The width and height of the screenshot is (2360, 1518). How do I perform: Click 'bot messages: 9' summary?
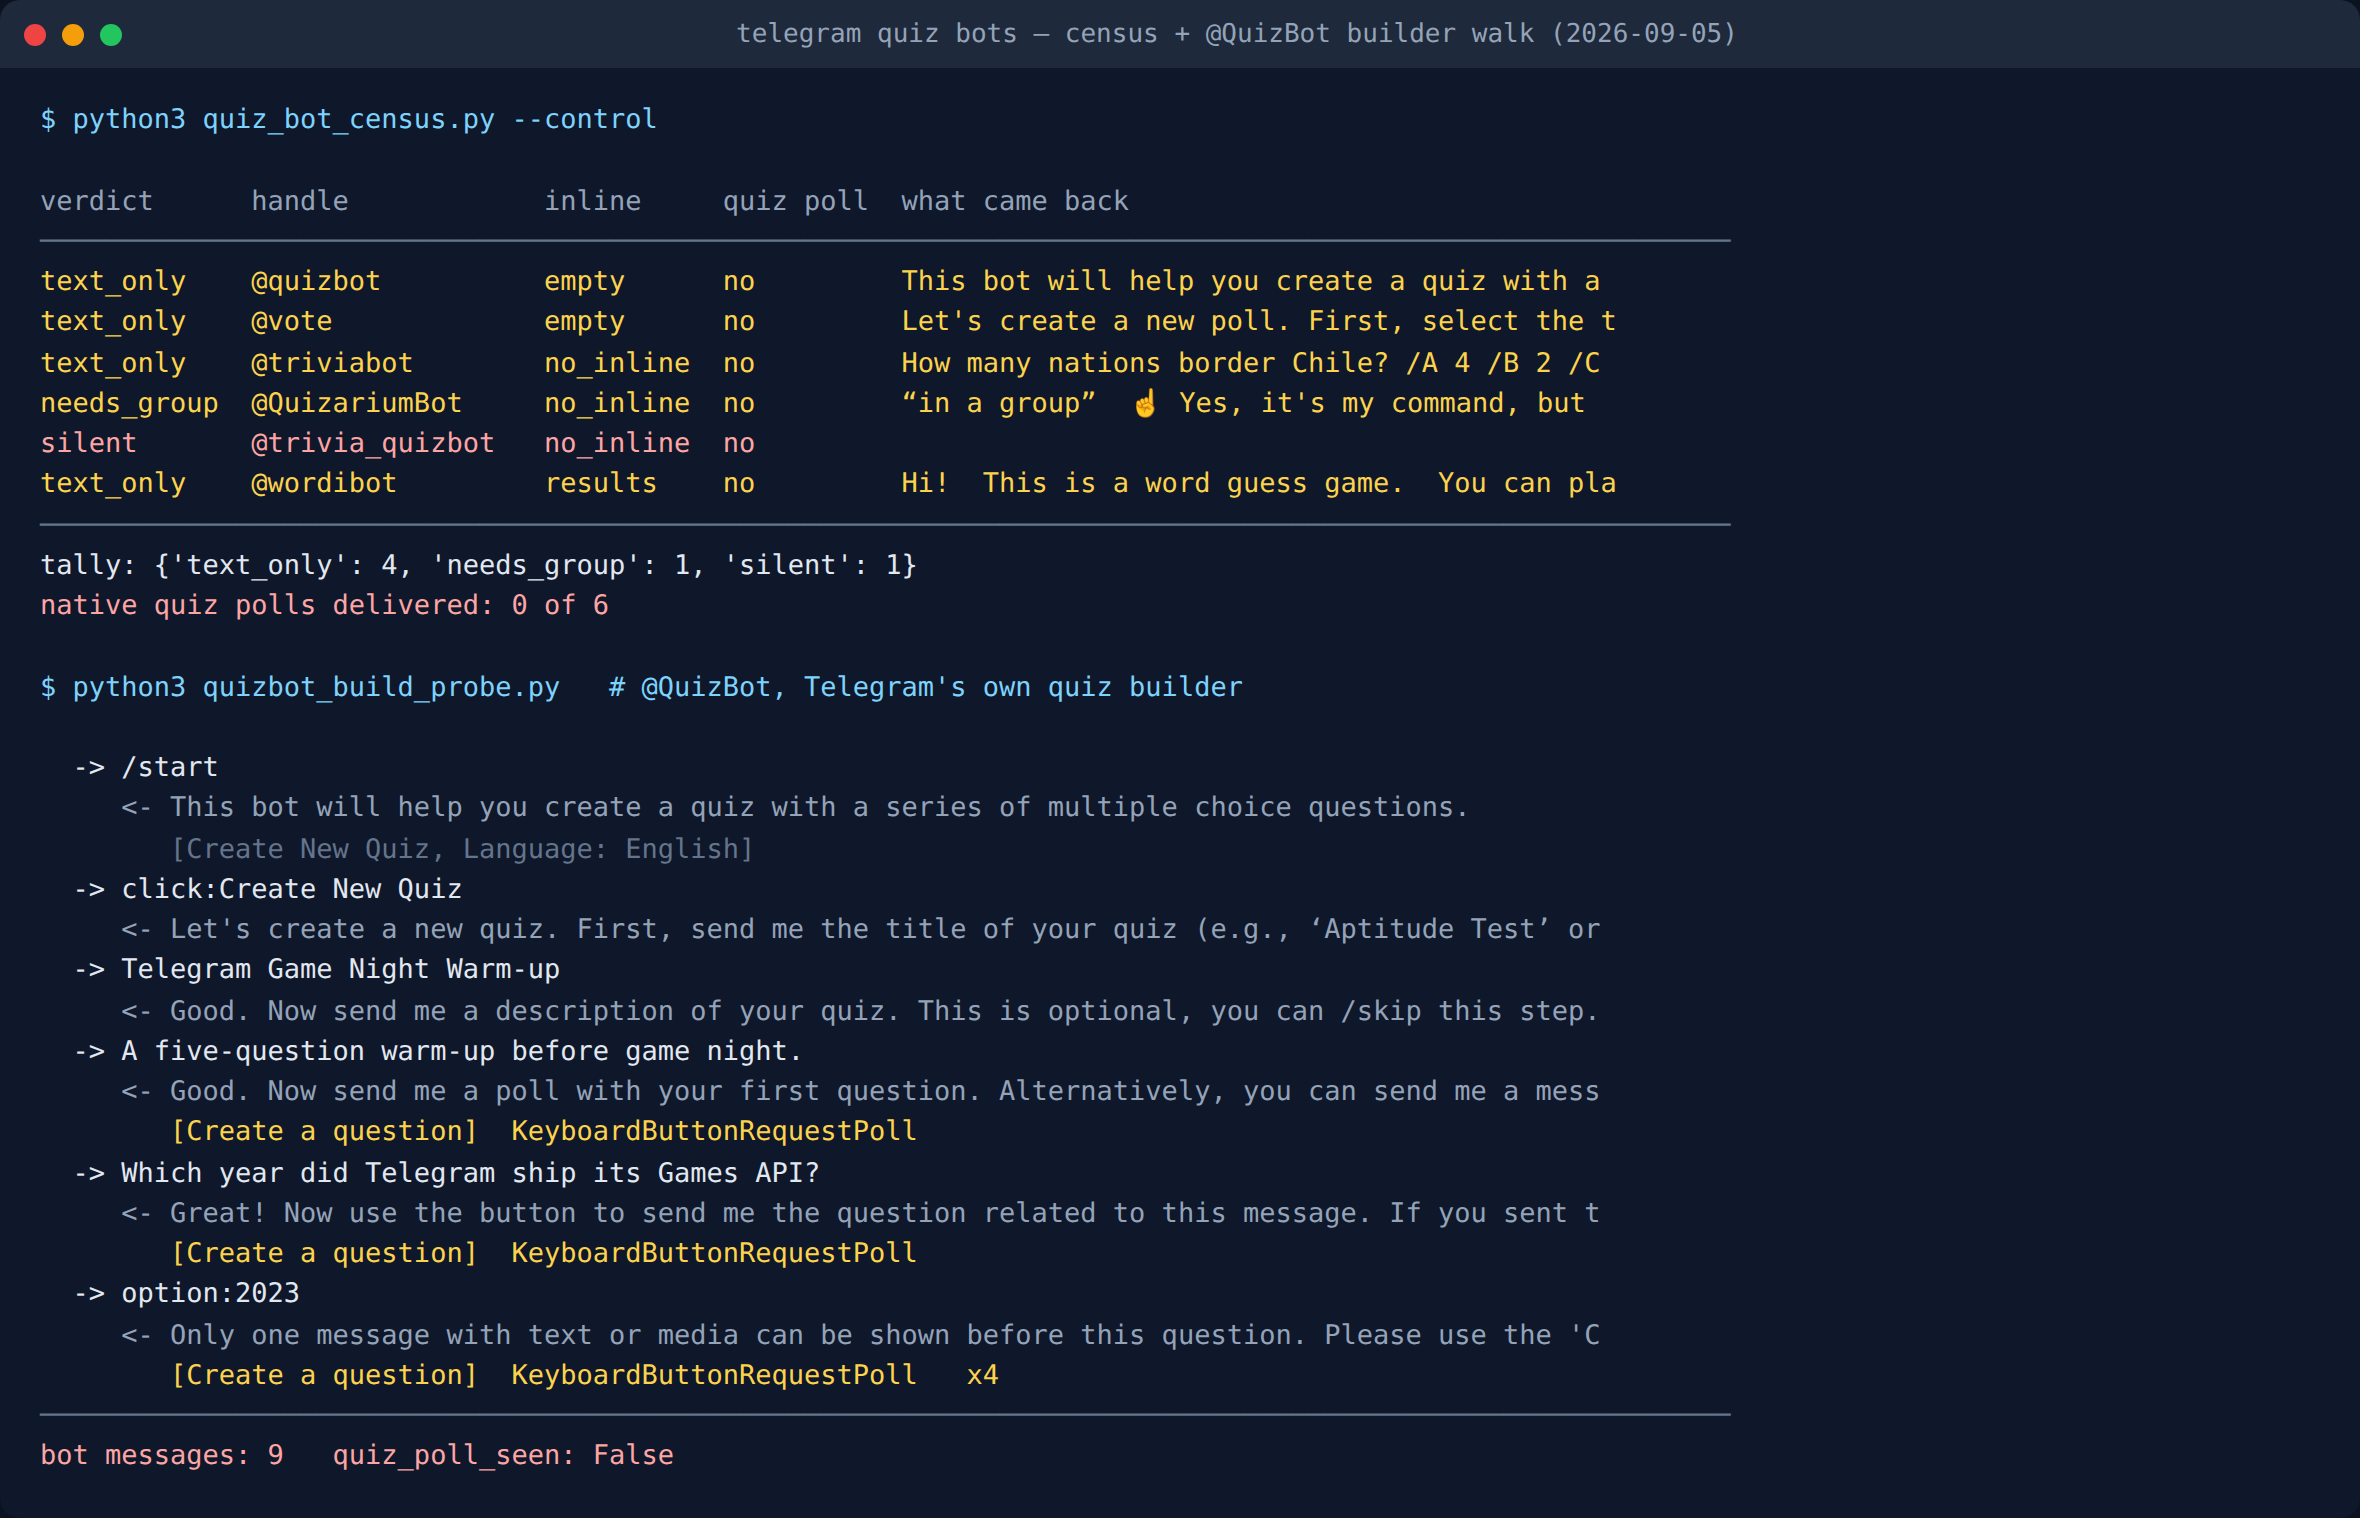click(162, 1455)
